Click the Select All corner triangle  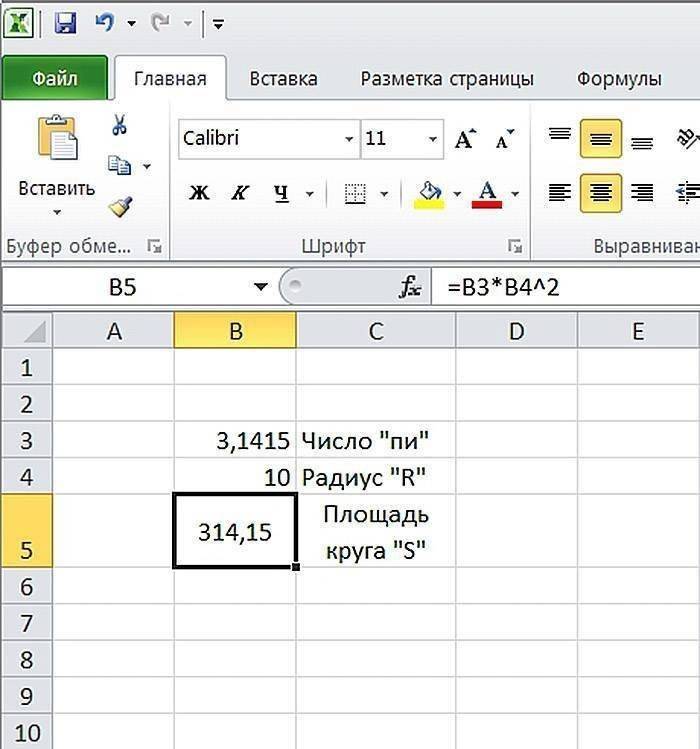pos(27,331)
